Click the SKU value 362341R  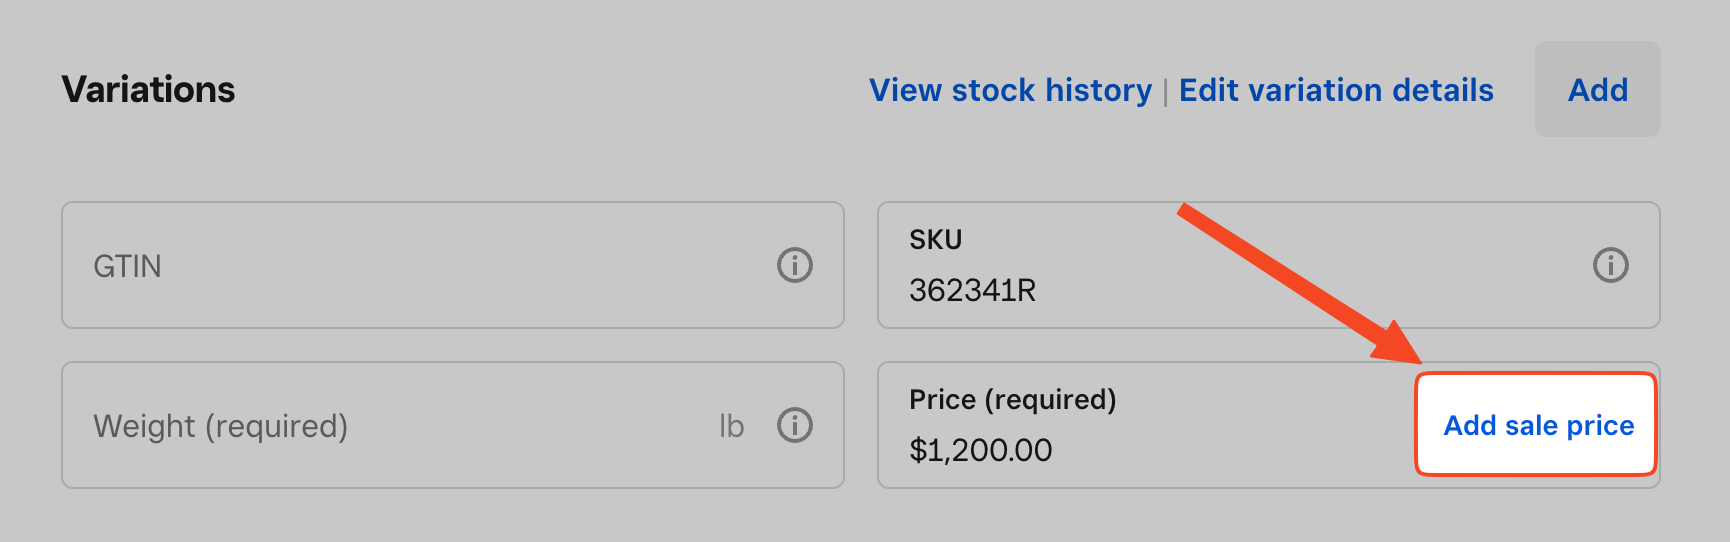click(x=972, y=290)
